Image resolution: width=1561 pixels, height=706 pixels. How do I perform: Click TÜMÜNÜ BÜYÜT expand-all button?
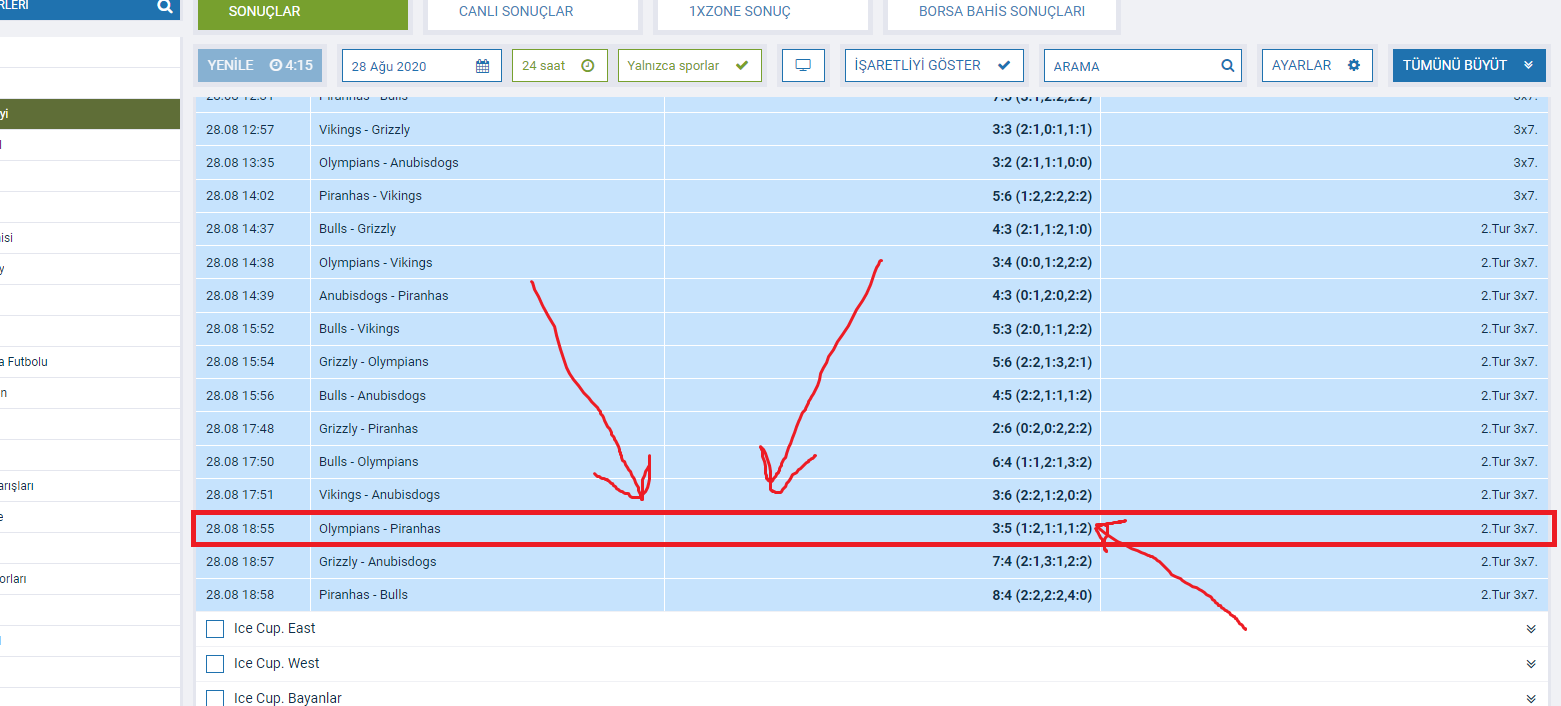pos(1468,65)
